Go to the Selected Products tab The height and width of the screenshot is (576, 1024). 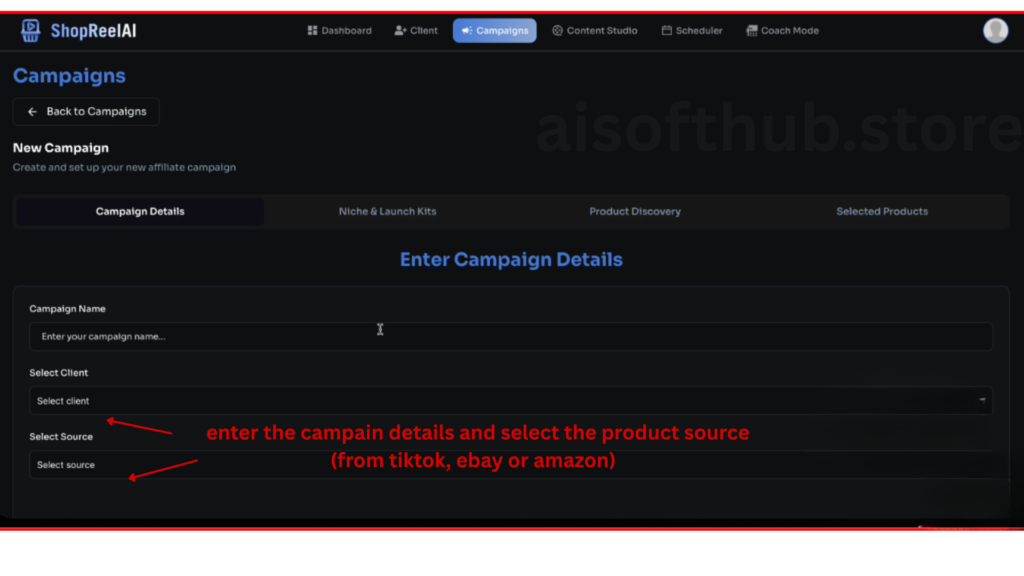click(x=882, y=212)
